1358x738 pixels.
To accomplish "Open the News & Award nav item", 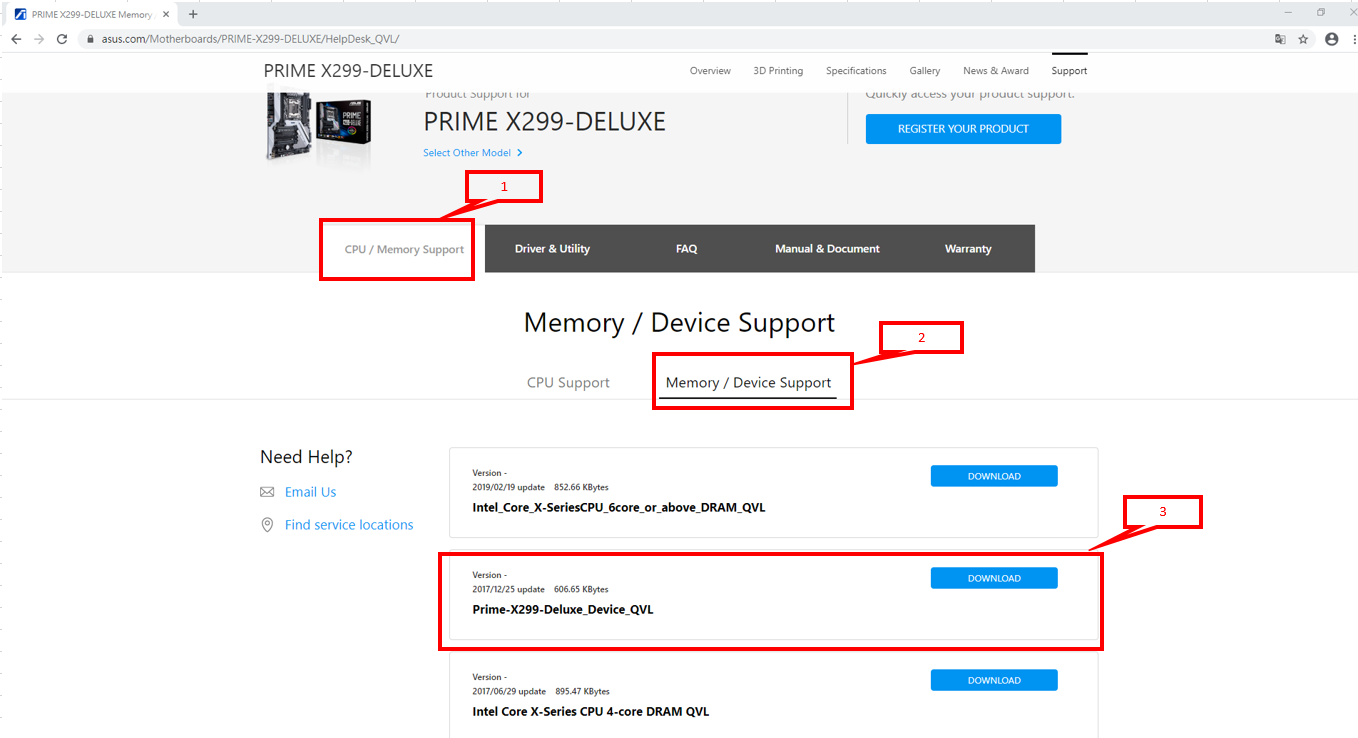I will coord(996,71).
